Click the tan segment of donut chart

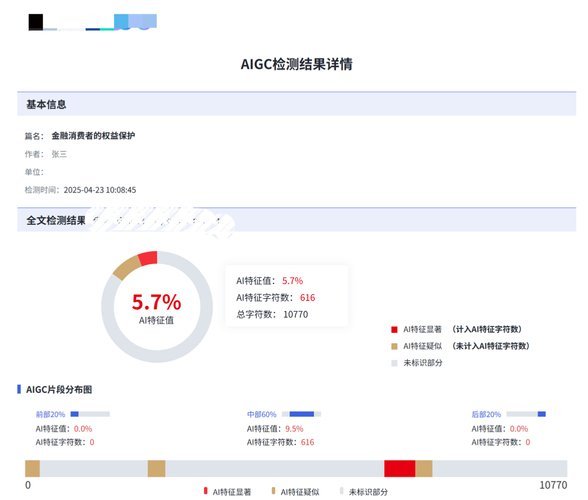coord(127,268)
